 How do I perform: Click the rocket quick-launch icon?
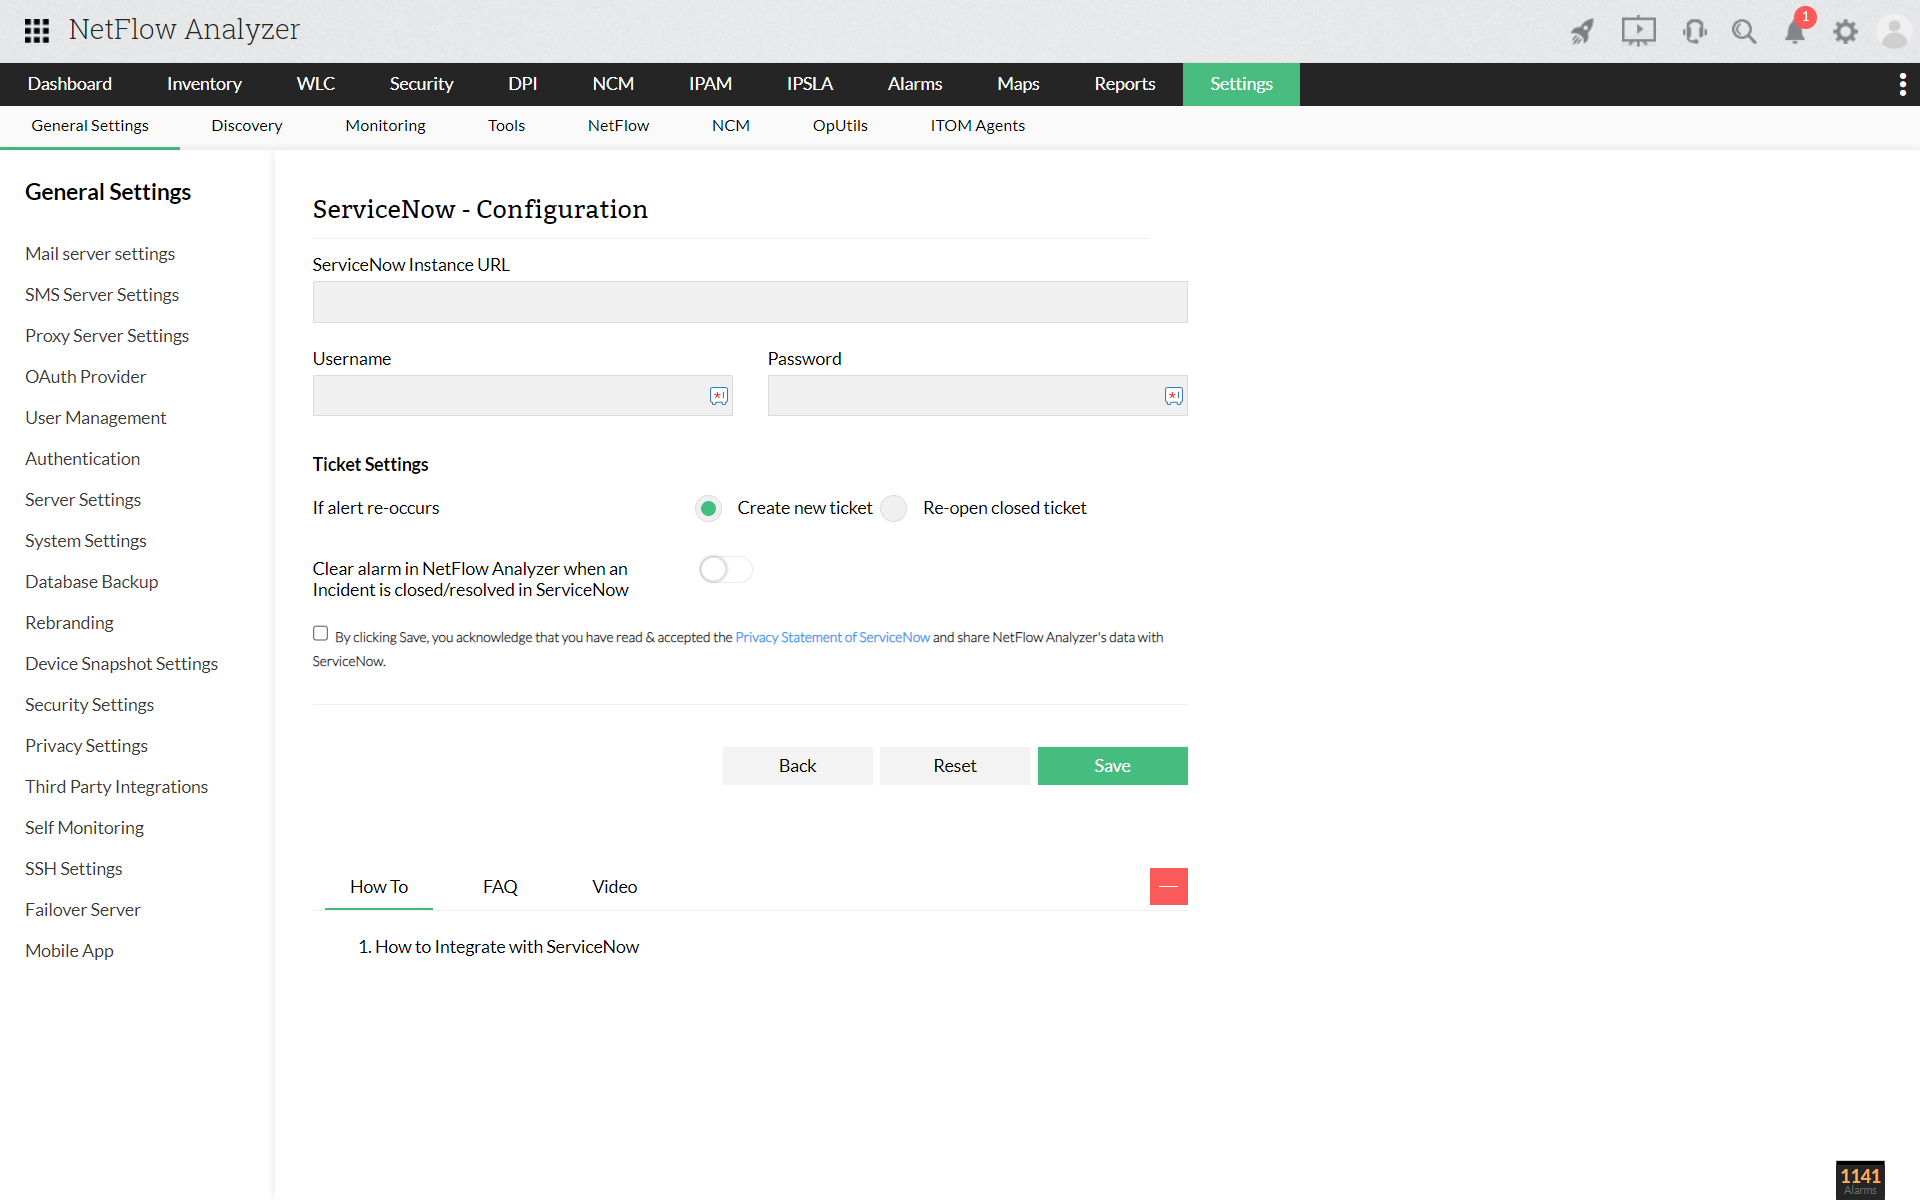1583,31
